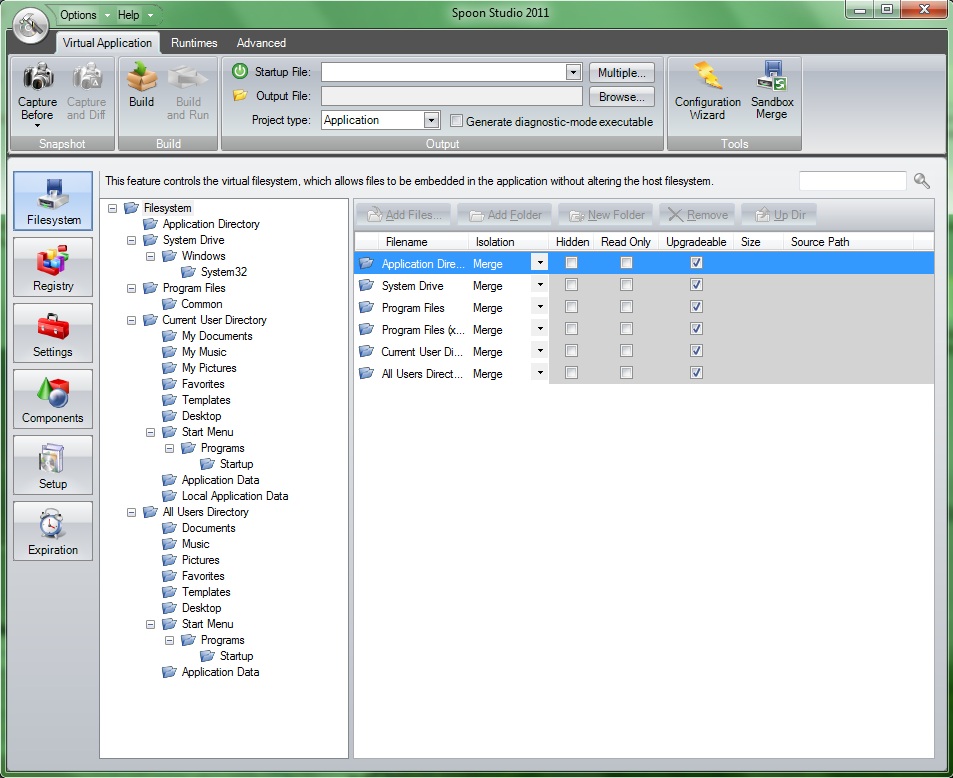Open the Configuration Wizard tool
This screenshot has height=778, width=953.
(707, 91)
